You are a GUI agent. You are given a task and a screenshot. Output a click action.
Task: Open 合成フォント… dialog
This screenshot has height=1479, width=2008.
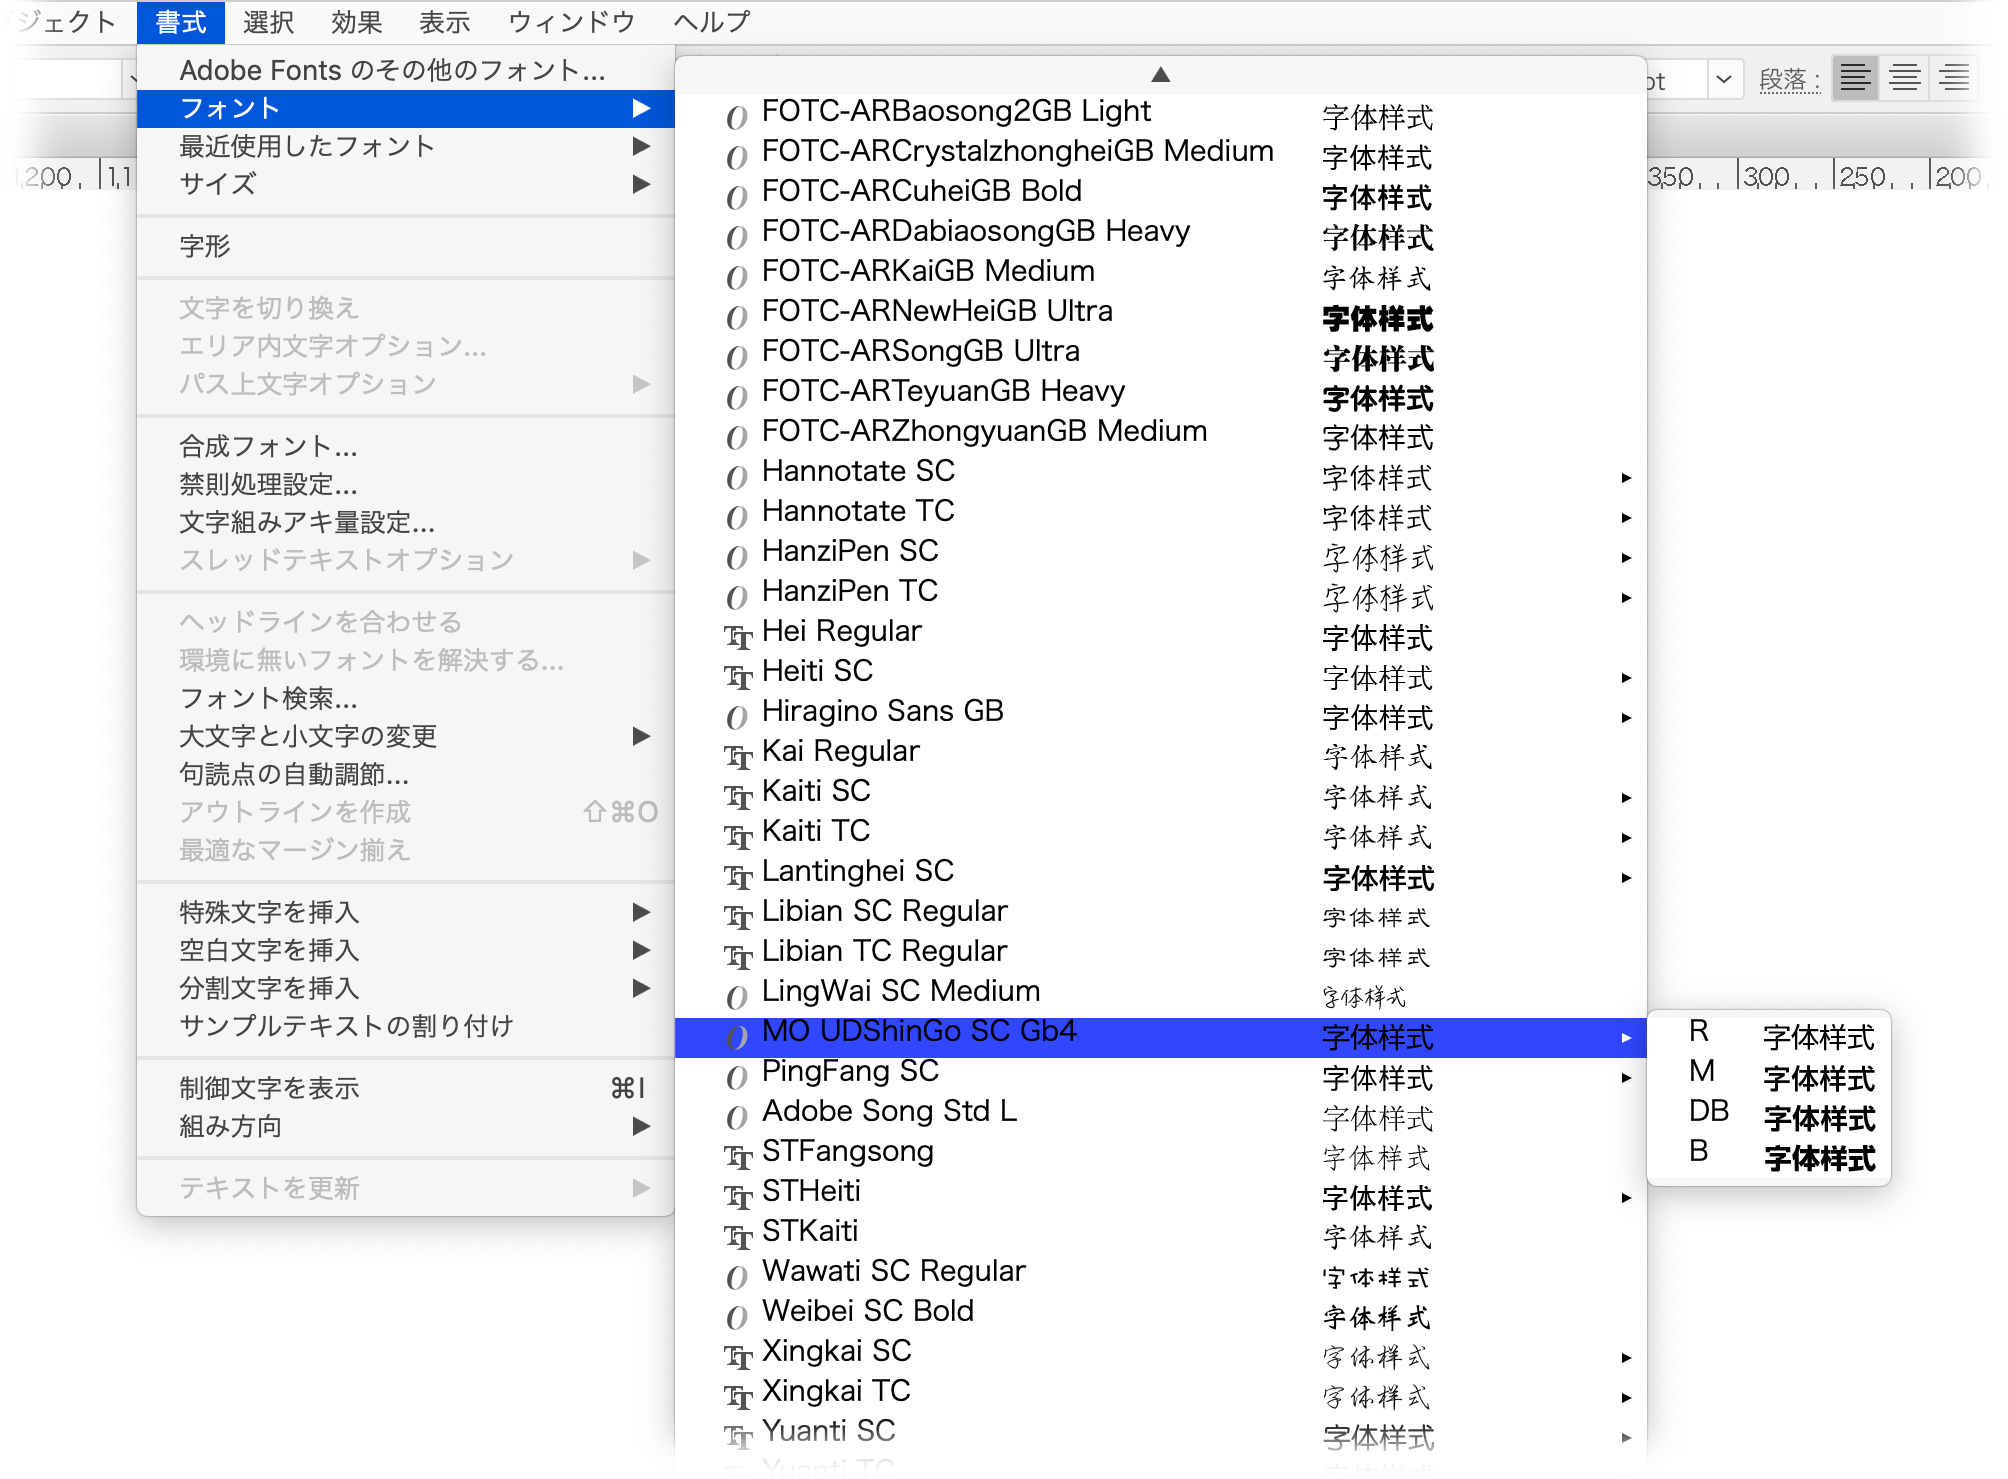[x=405, y=446]
